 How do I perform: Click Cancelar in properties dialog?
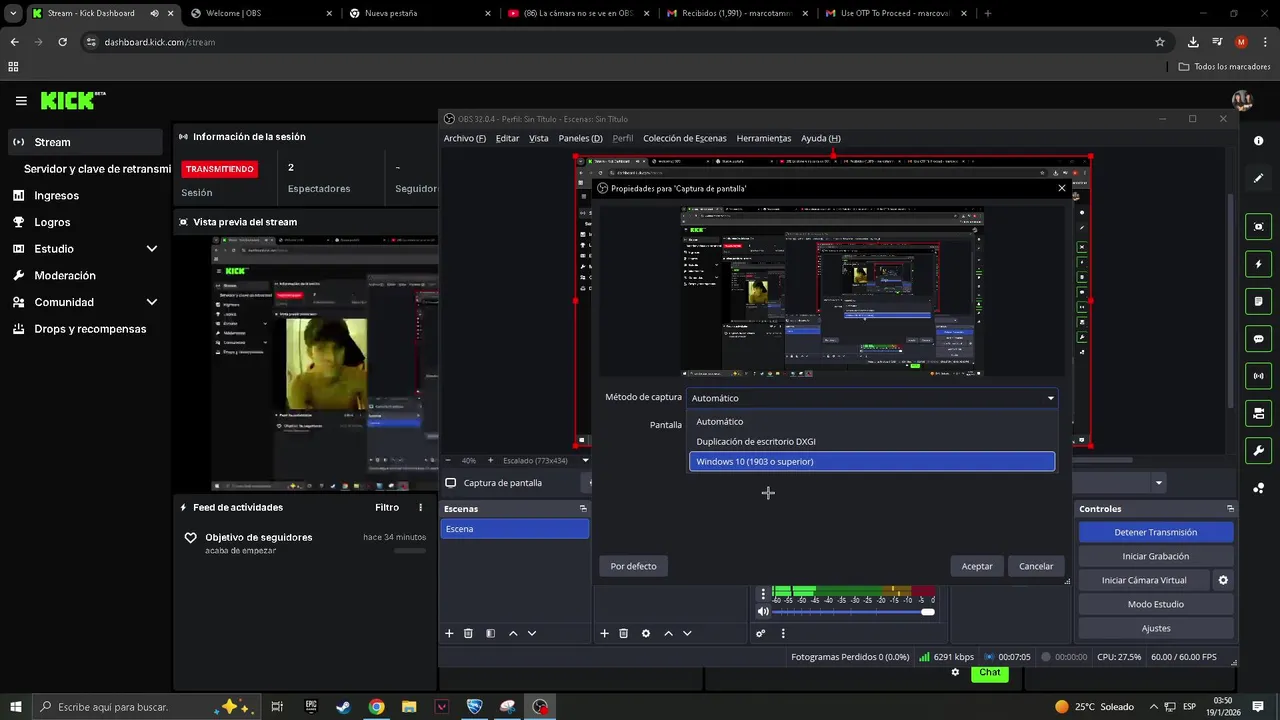[x=1036, y=566]
